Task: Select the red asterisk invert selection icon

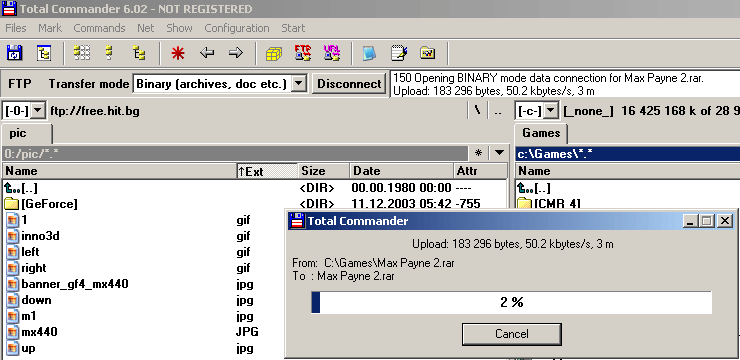Action: pyautogui.click(x=178, y=53)
